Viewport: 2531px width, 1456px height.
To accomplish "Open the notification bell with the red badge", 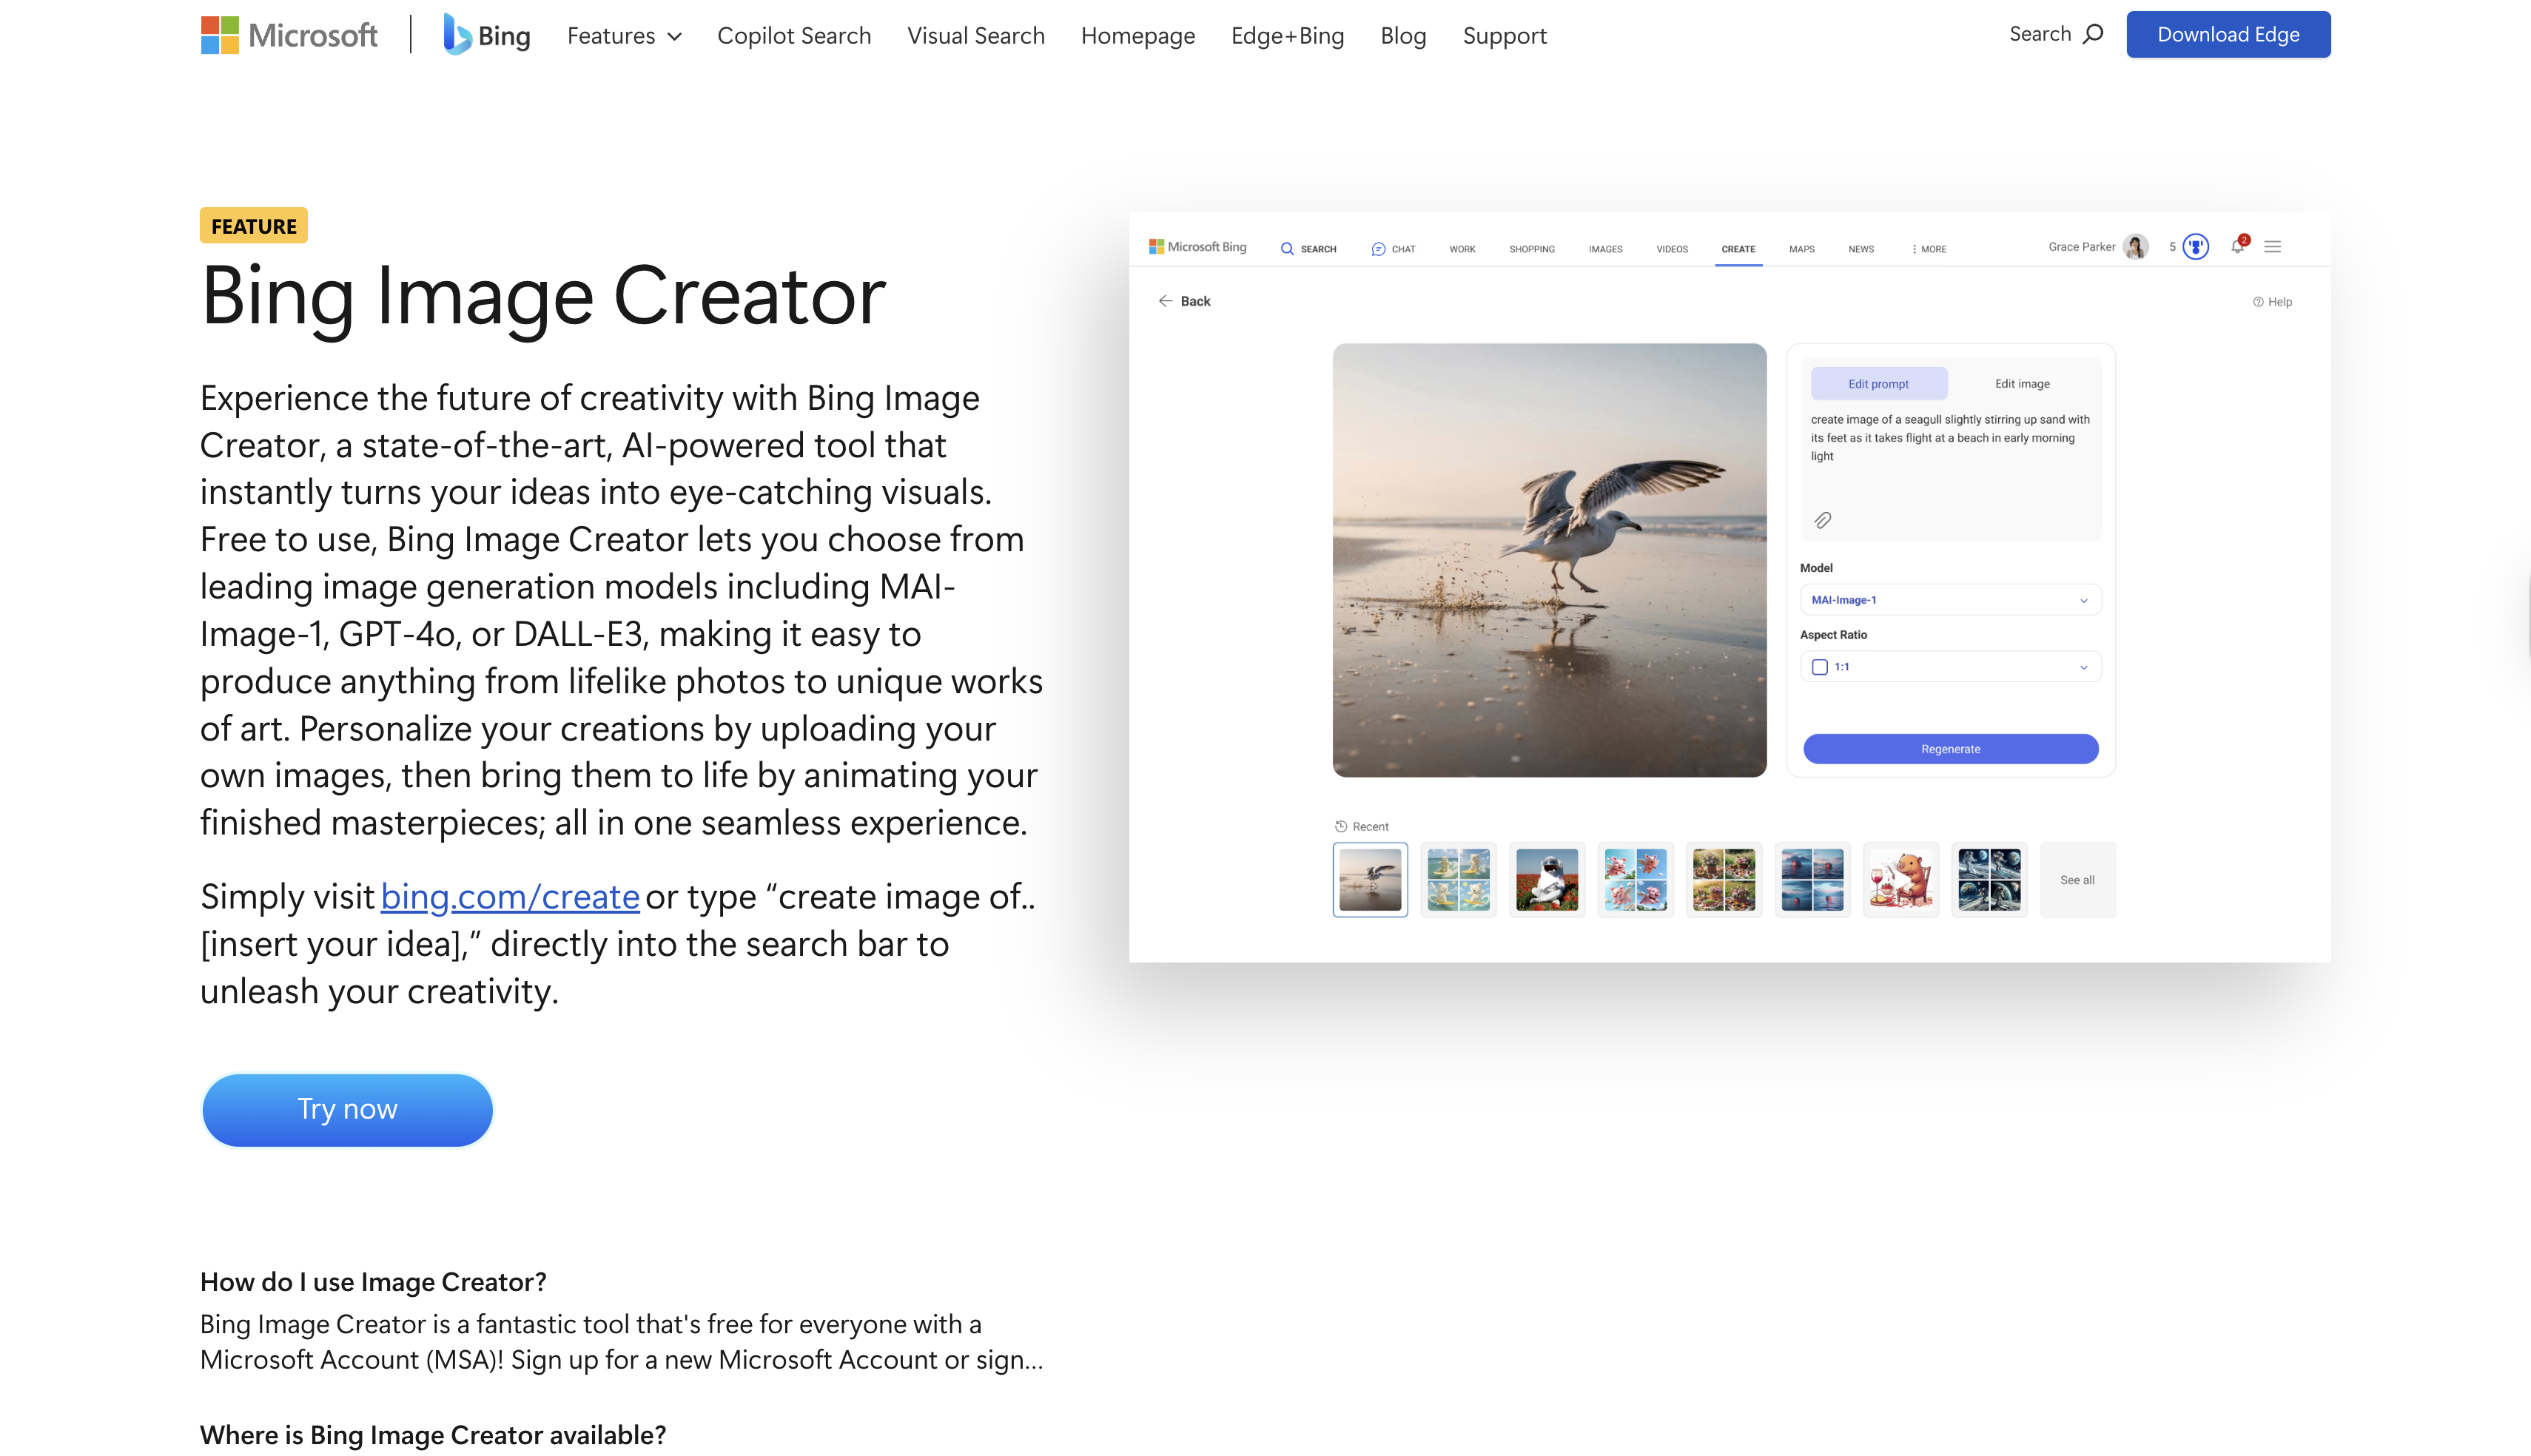I will tap(2237, 246).
